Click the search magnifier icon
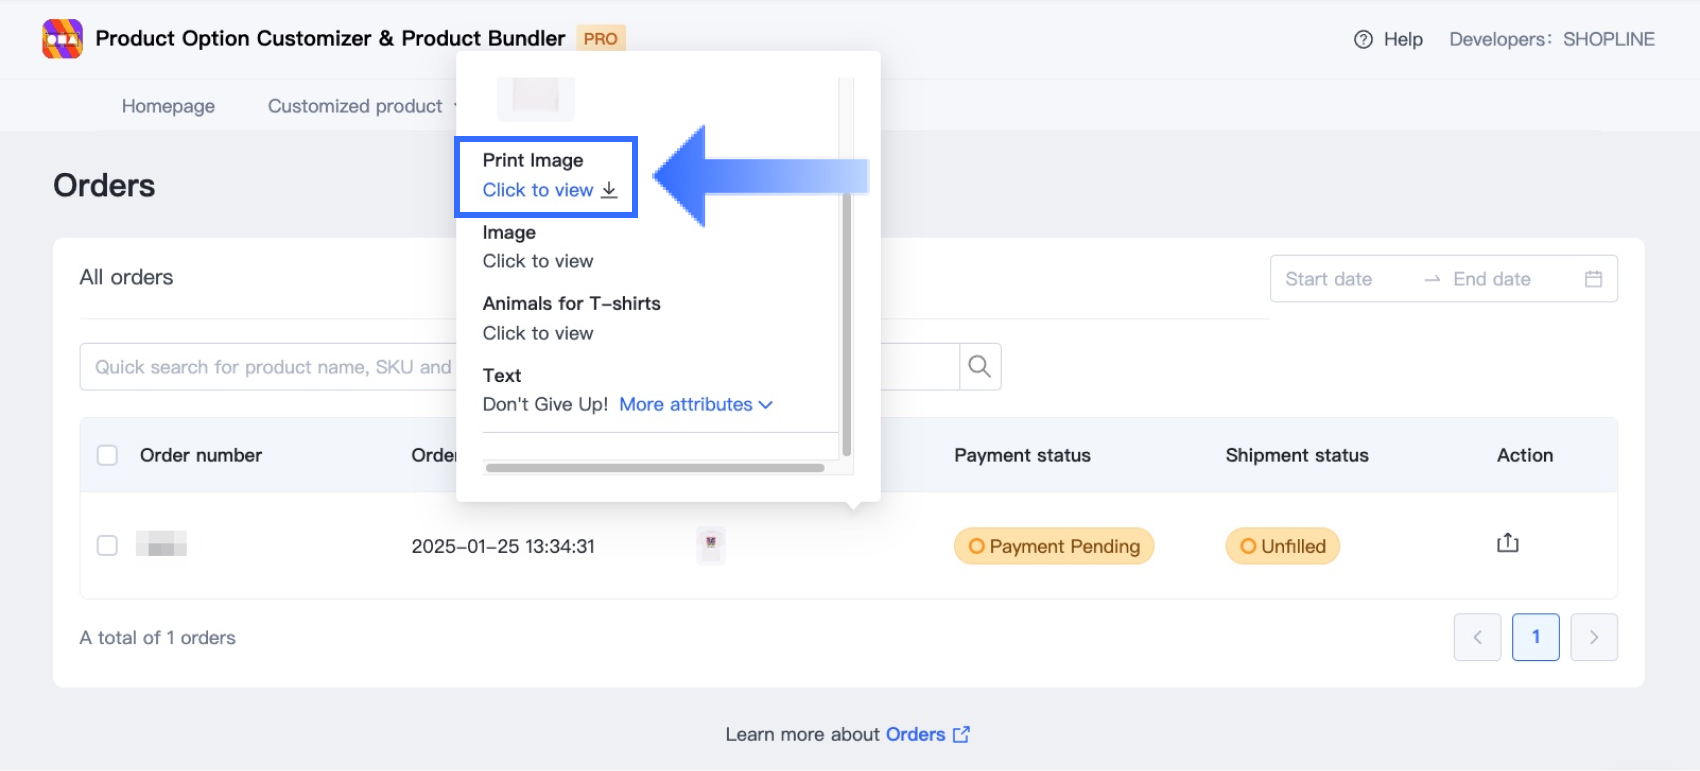 (x=980, y=367)
